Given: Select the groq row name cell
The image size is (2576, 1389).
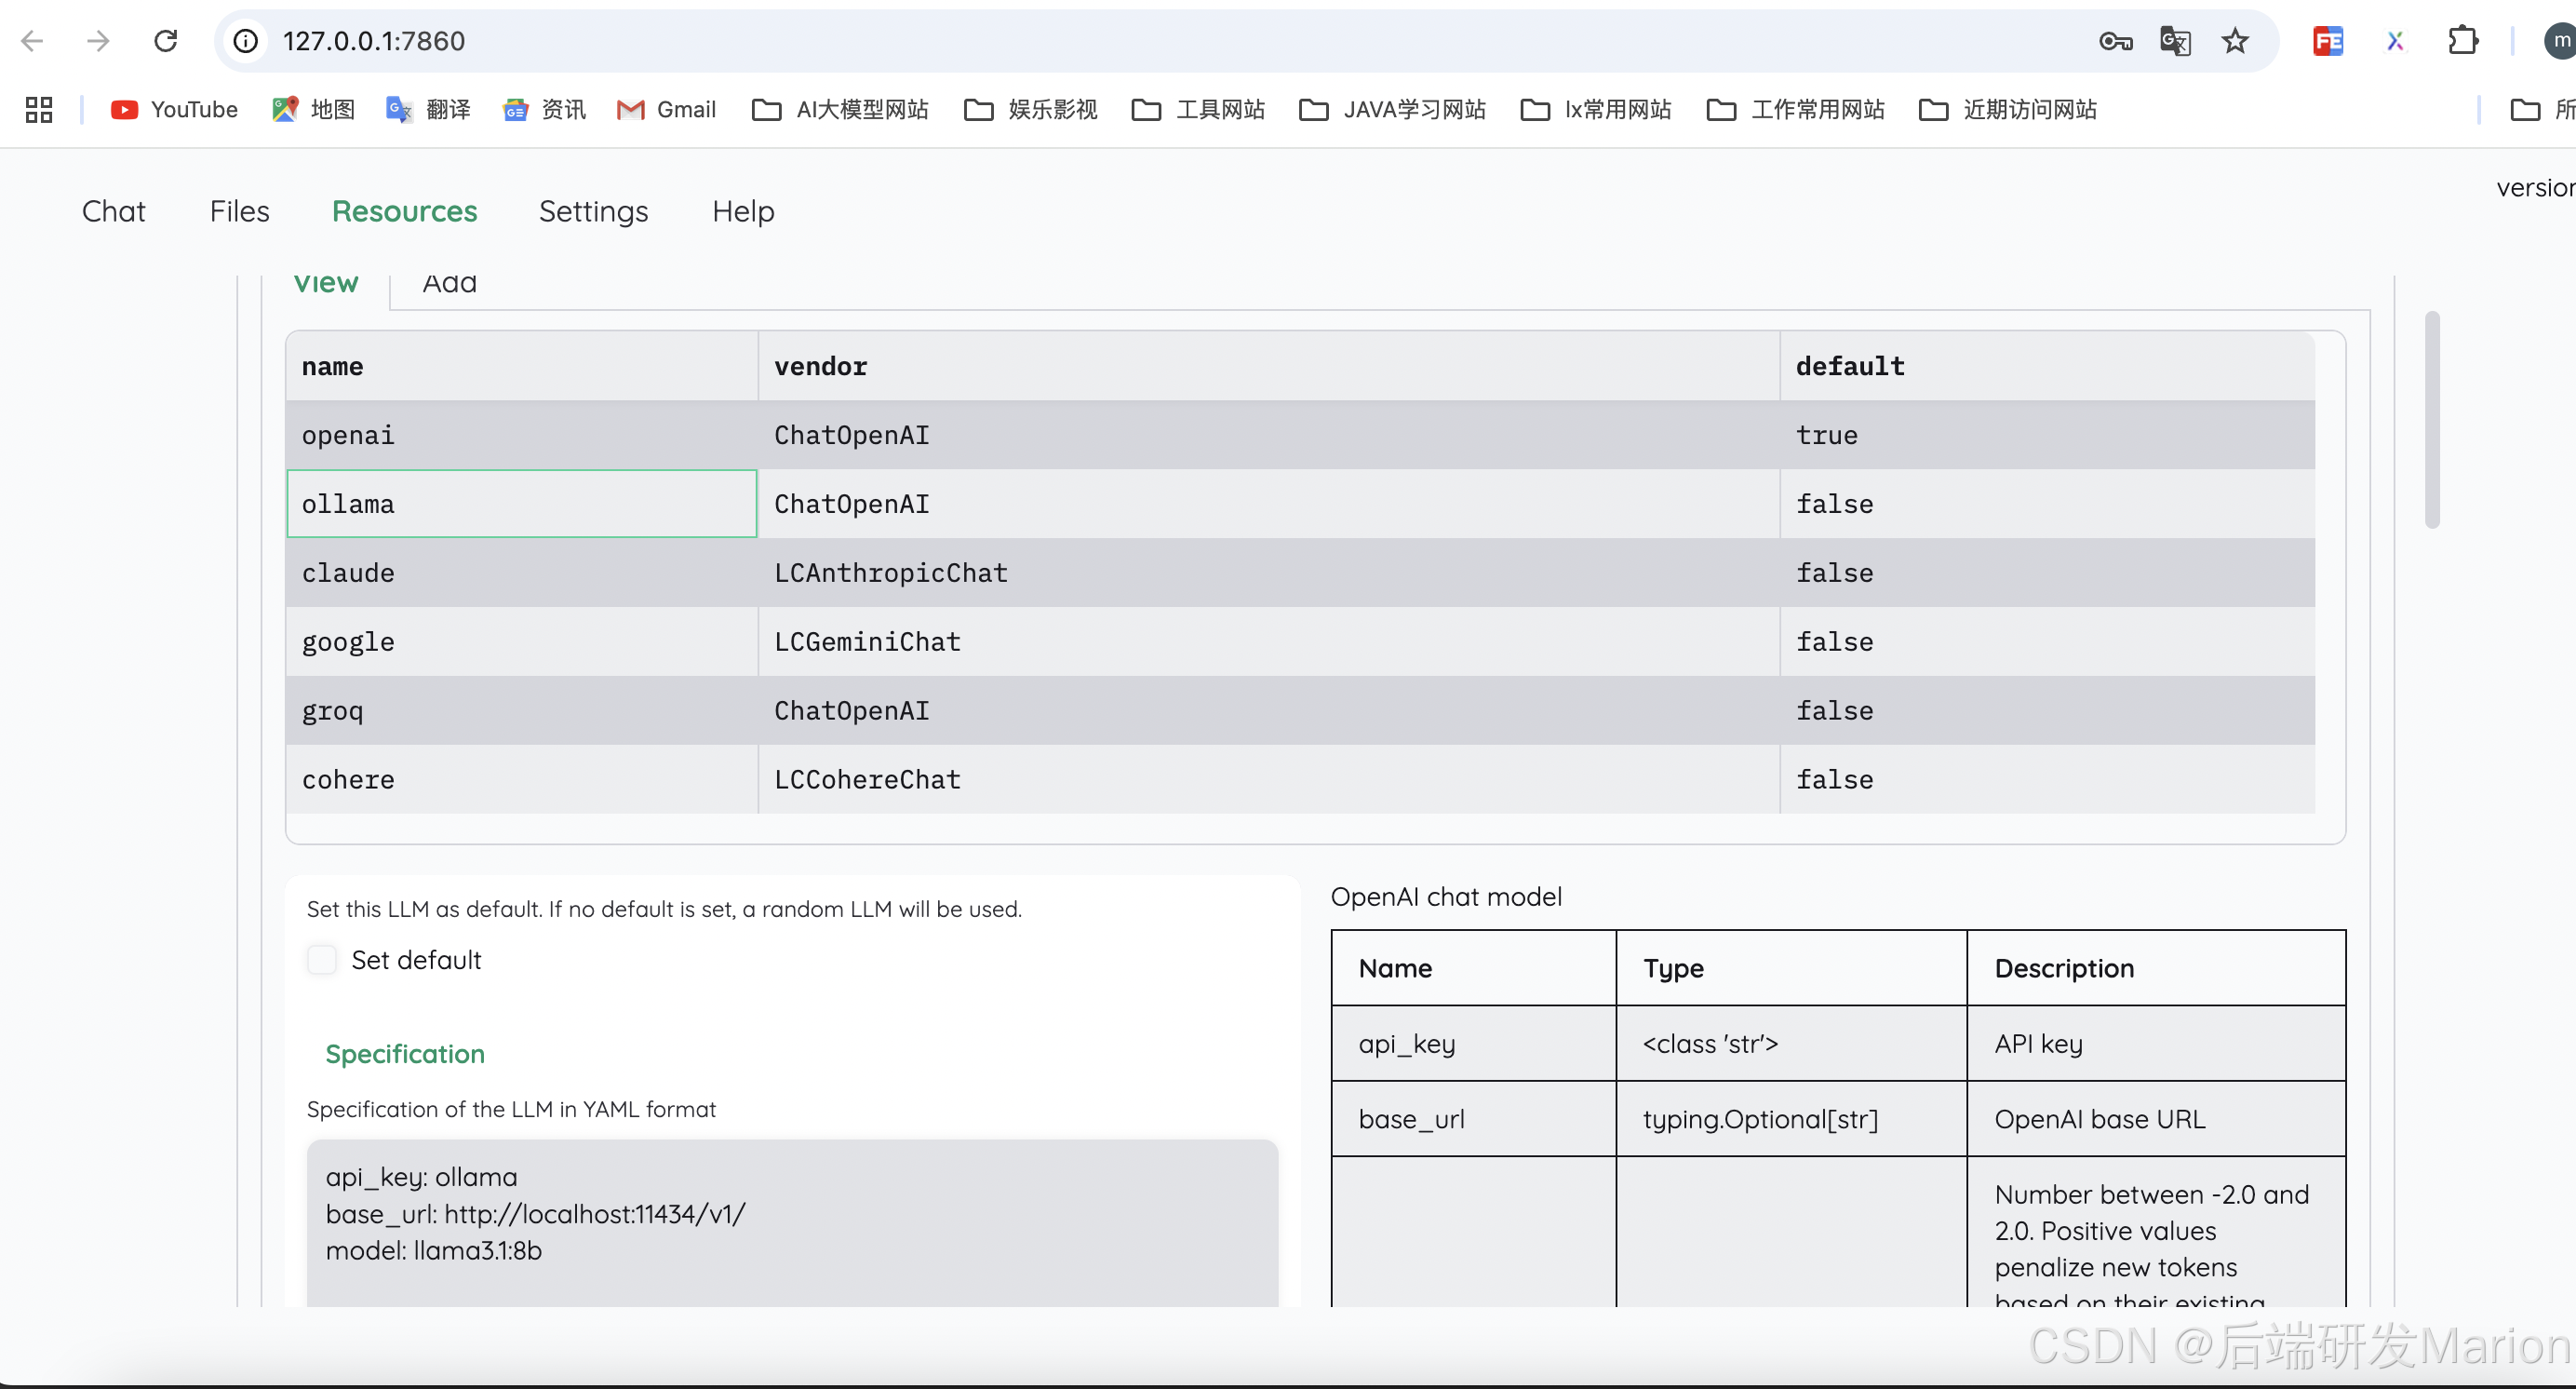Looking at the screenshot, I should click(x=522, y=711).
